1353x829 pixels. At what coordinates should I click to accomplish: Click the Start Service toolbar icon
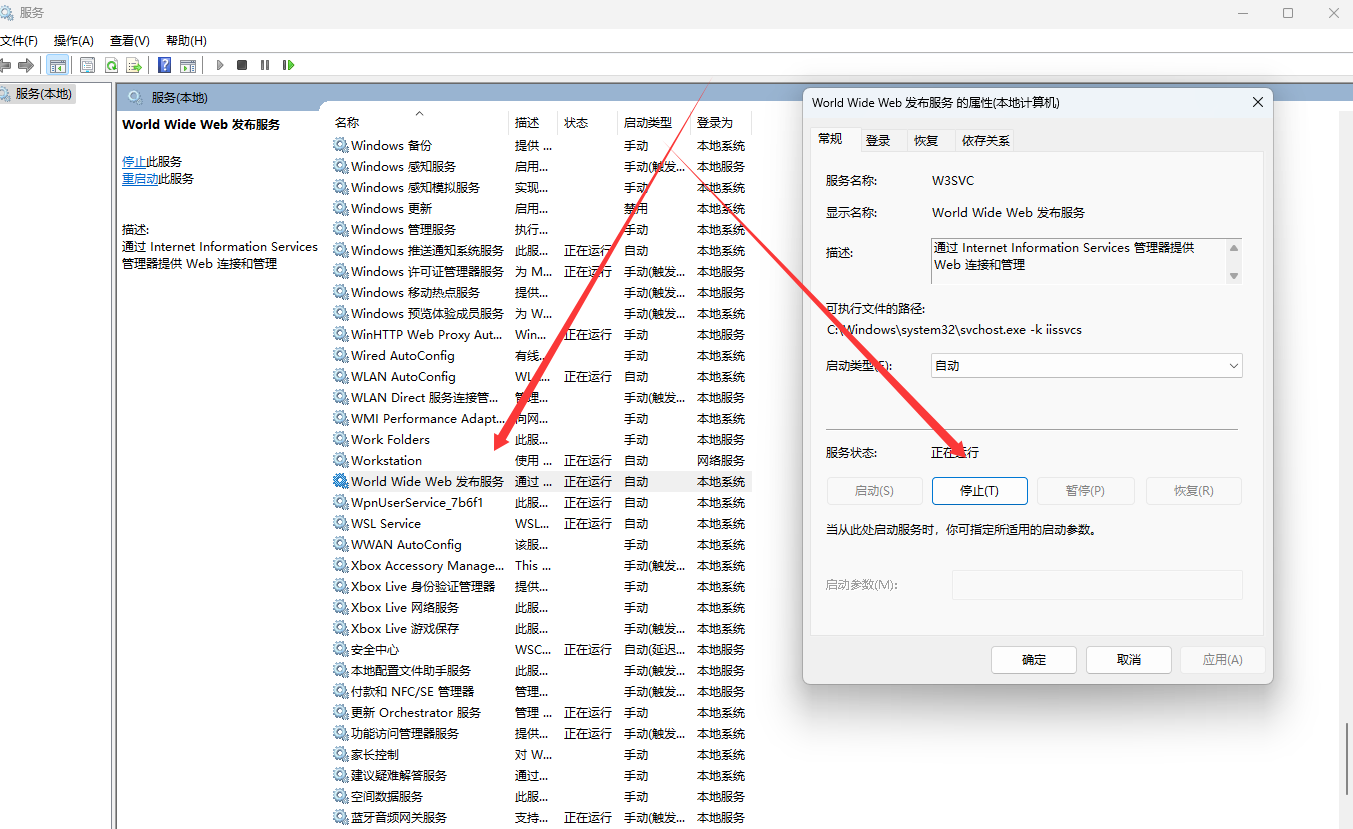[x=219, y=65]
